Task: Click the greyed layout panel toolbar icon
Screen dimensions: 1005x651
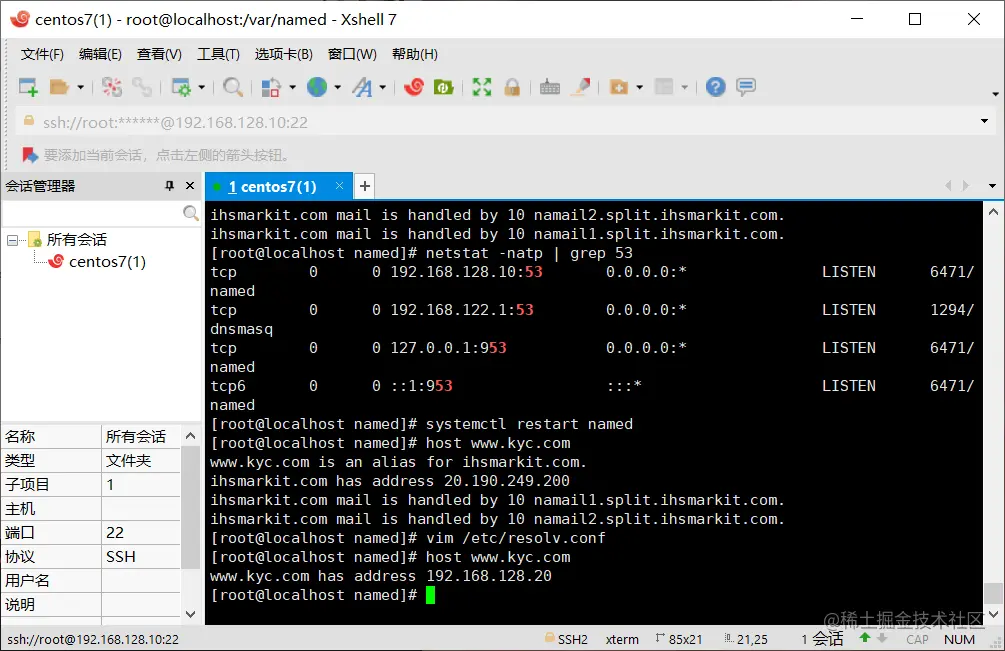Action: (x=665, y=87)
